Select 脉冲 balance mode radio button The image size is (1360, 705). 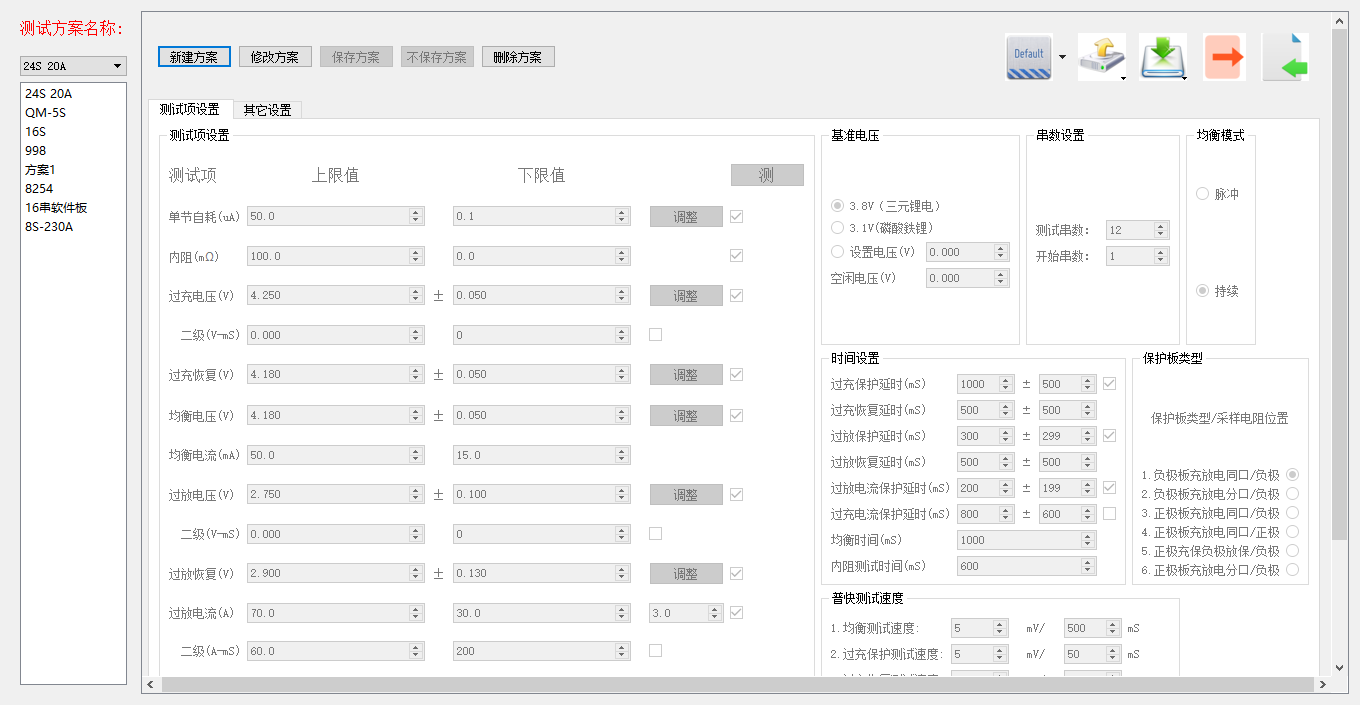coord(1202,194)
